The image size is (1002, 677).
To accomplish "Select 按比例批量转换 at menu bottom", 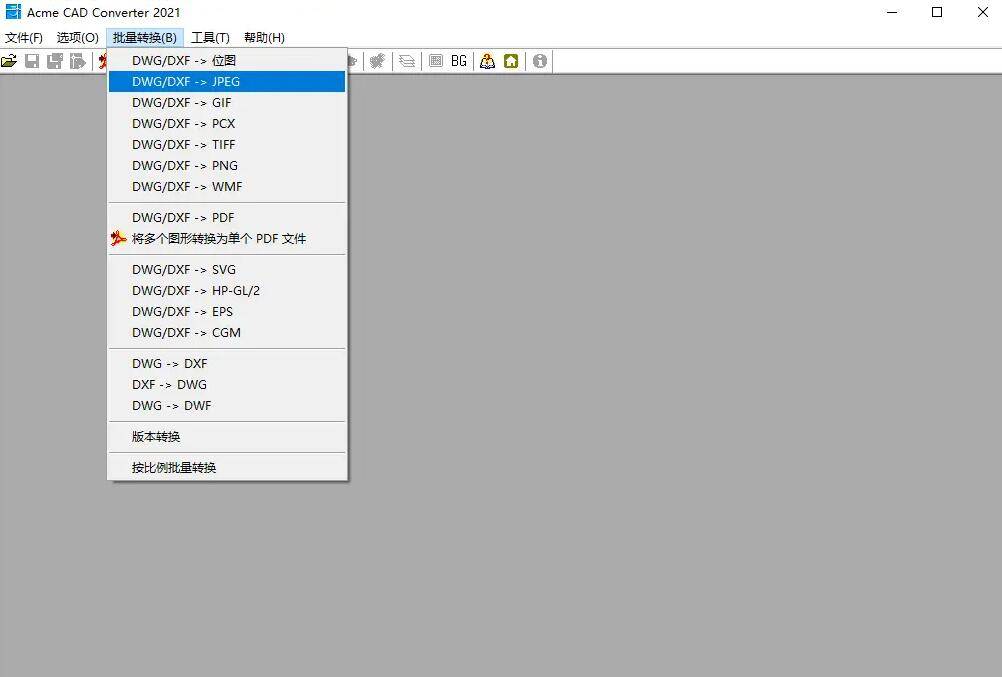I will pyautogui.click(x=174, y=468).
